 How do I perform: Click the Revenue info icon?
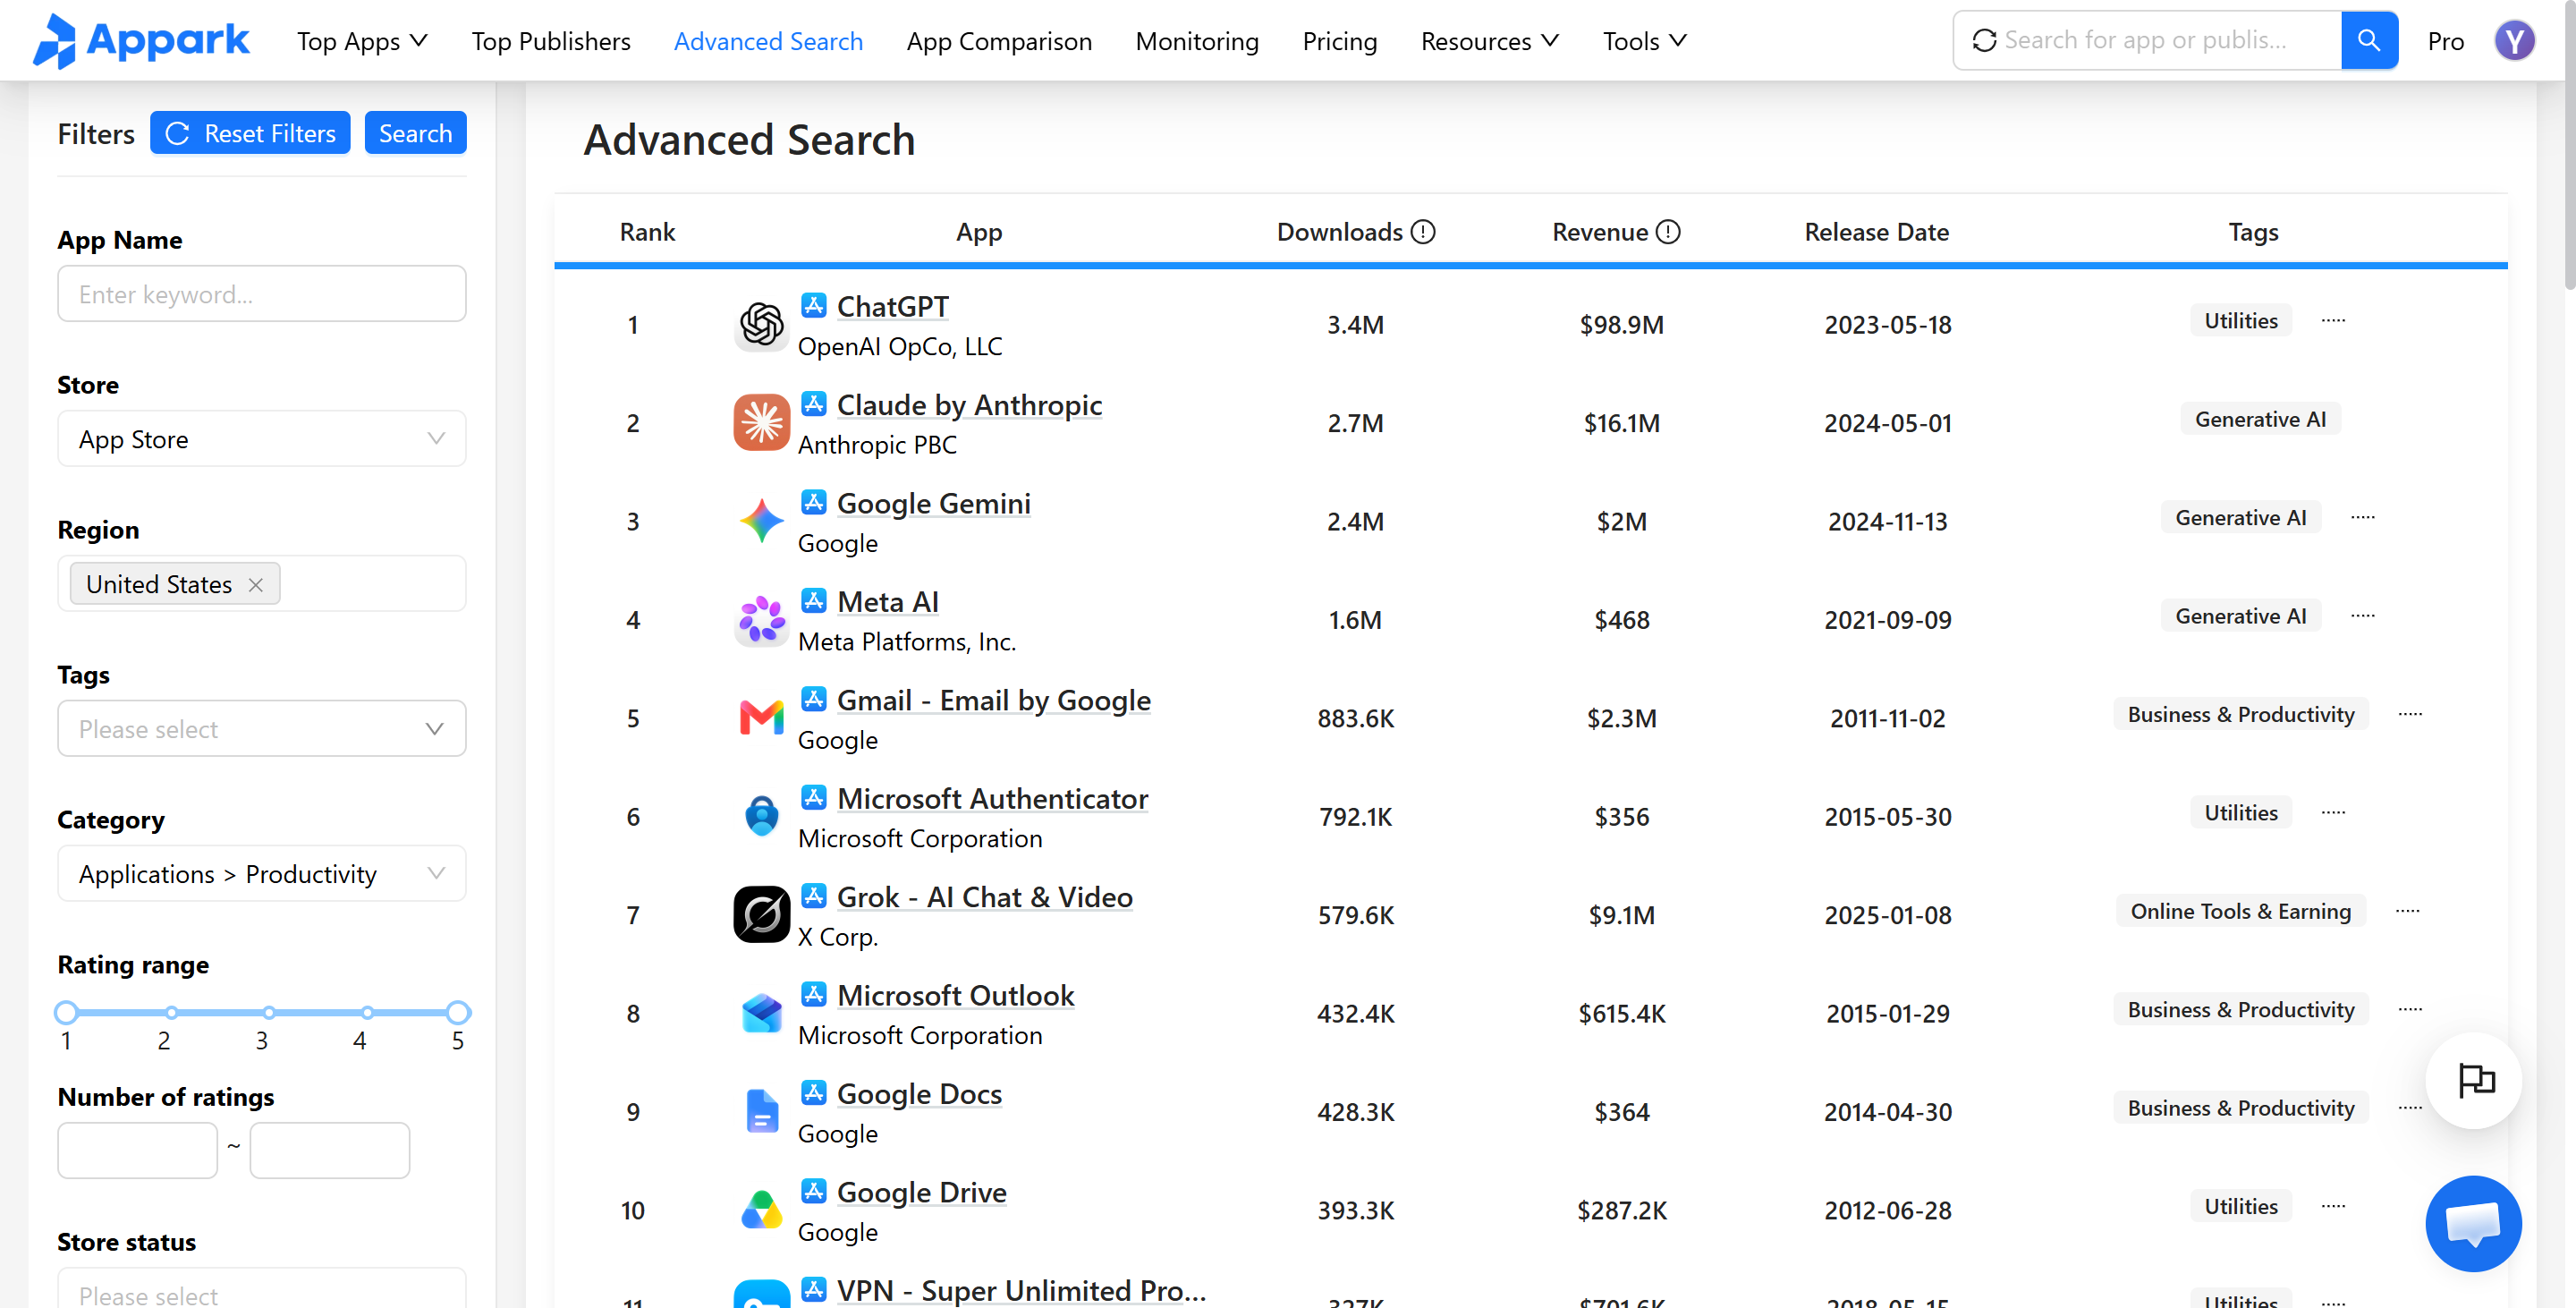[x=1668, y=232]
